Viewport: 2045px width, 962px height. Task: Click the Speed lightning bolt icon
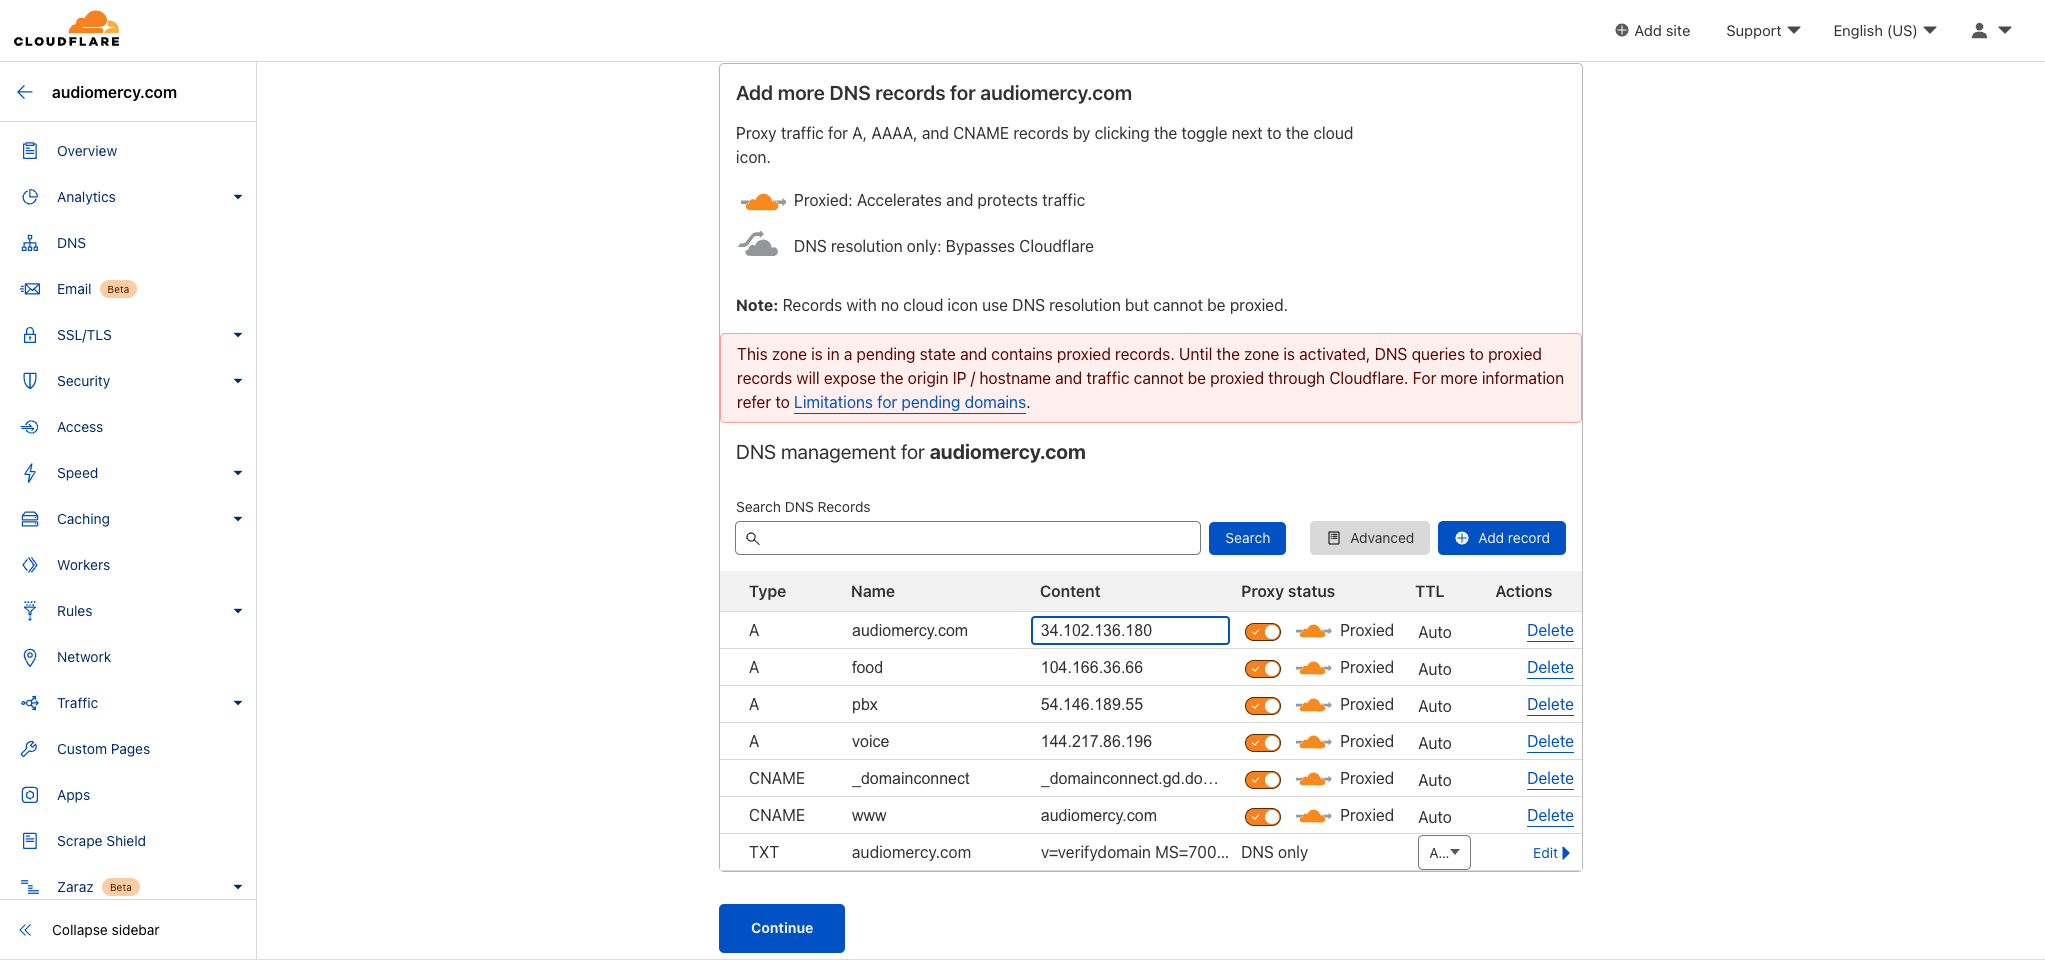(x=30, y=473)
